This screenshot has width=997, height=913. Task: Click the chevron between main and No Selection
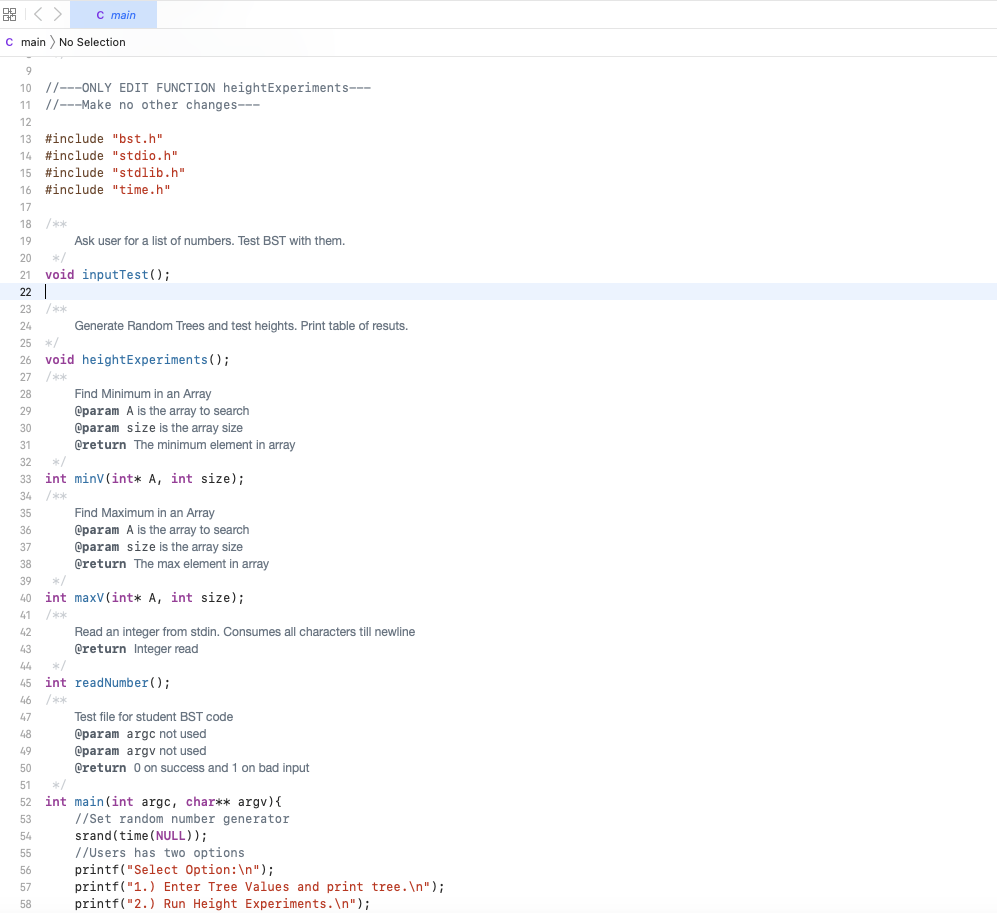49,42
